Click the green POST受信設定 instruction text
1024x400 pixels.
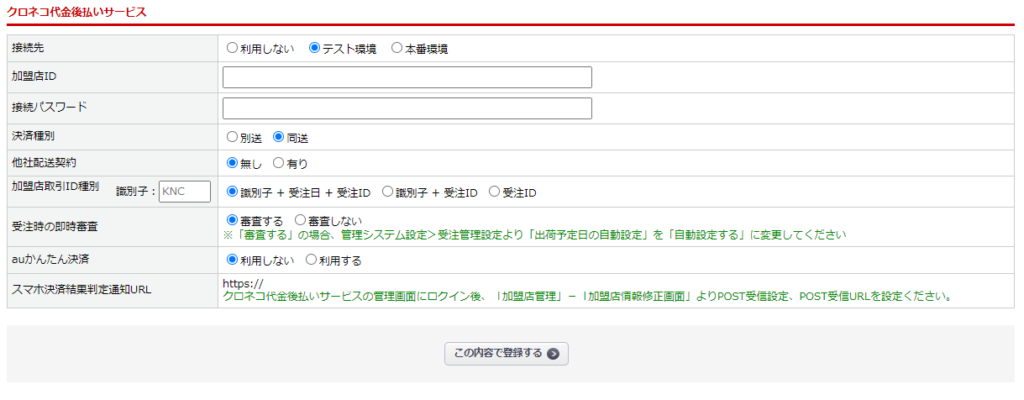point(586,296)
